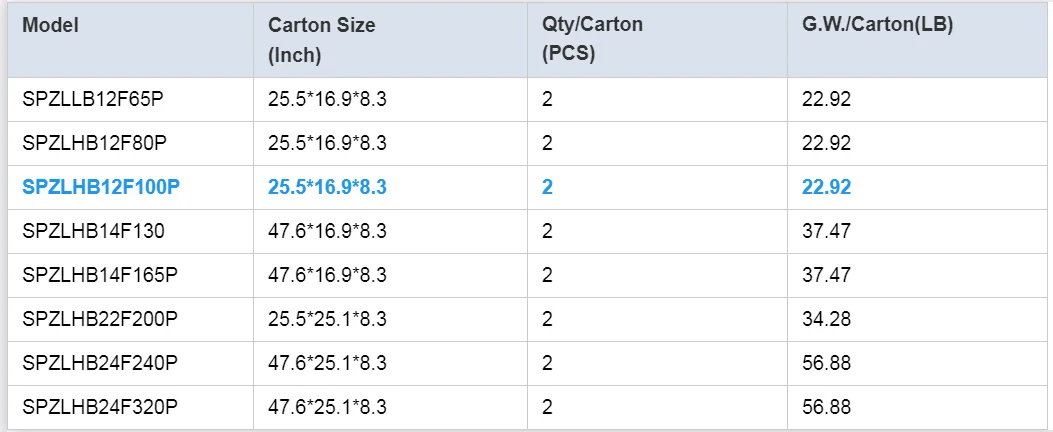This screenshot has width=1053, height=432.
Task: Click gross weight of SPZLHB14F130
Action: click(826, 231)
